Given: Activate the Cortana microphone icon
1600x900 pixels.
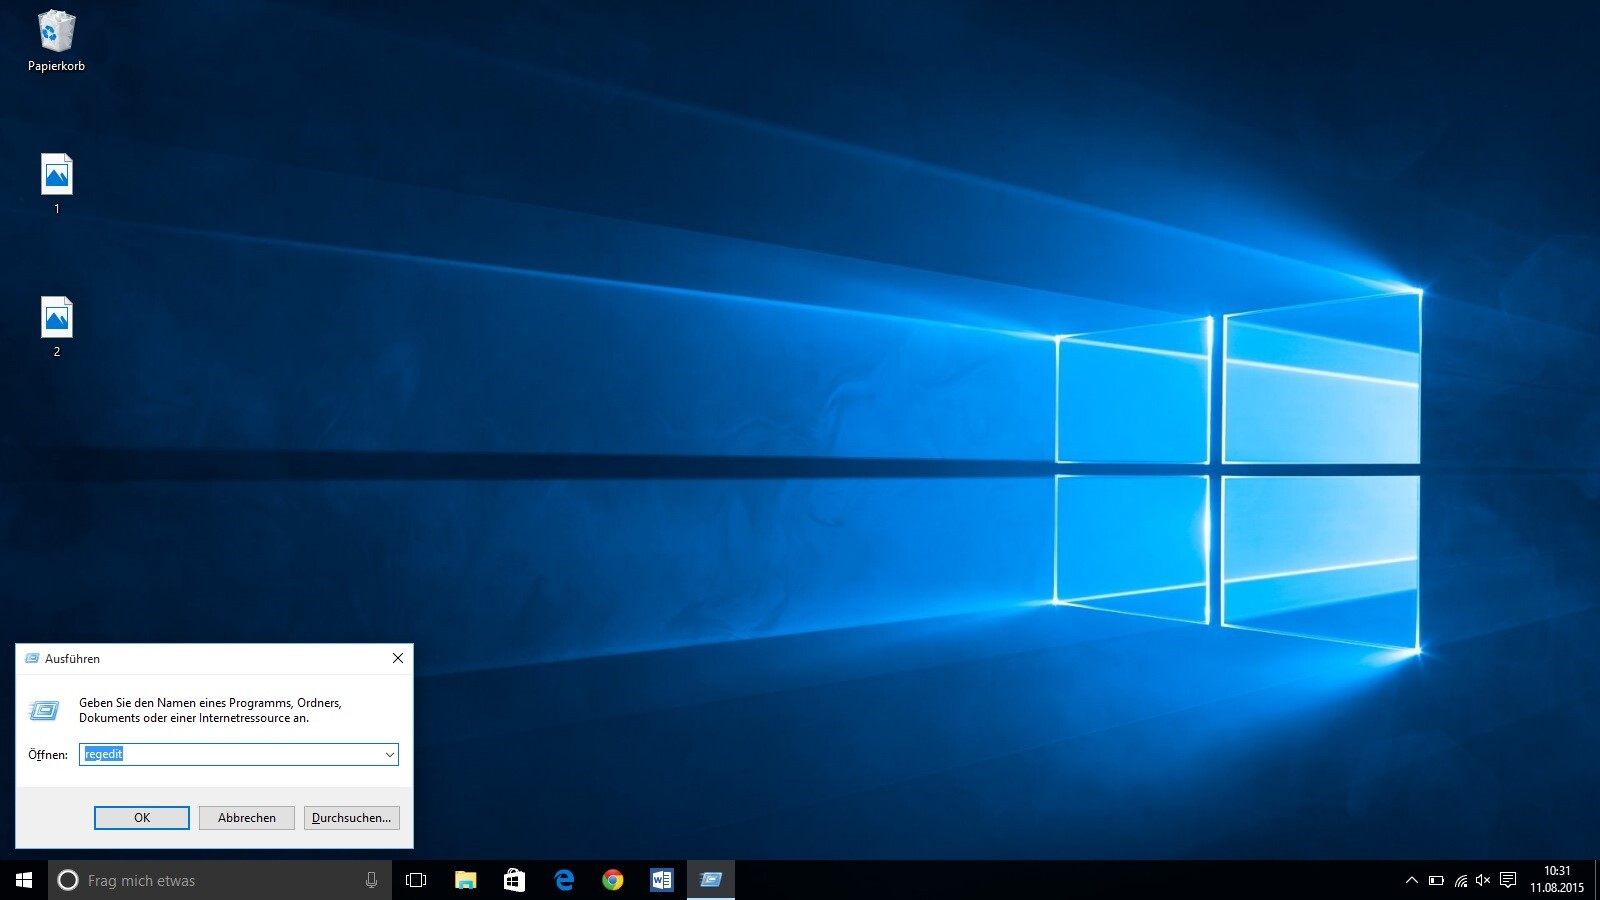Looking at the screenshot, I should pos(371,880).
